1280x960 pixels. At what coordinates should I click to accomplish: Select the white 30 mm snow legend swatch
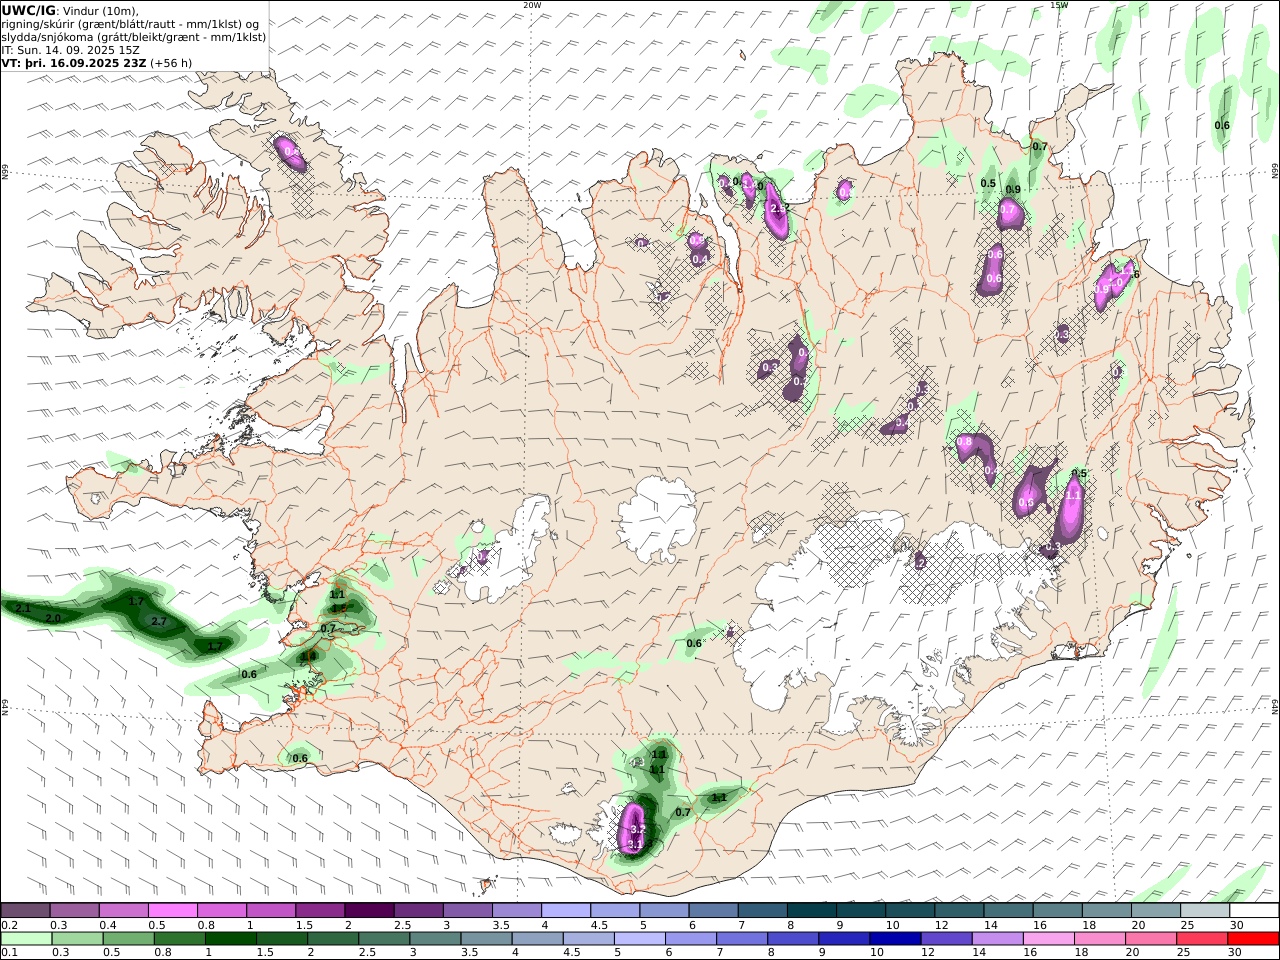(1254, 911)
